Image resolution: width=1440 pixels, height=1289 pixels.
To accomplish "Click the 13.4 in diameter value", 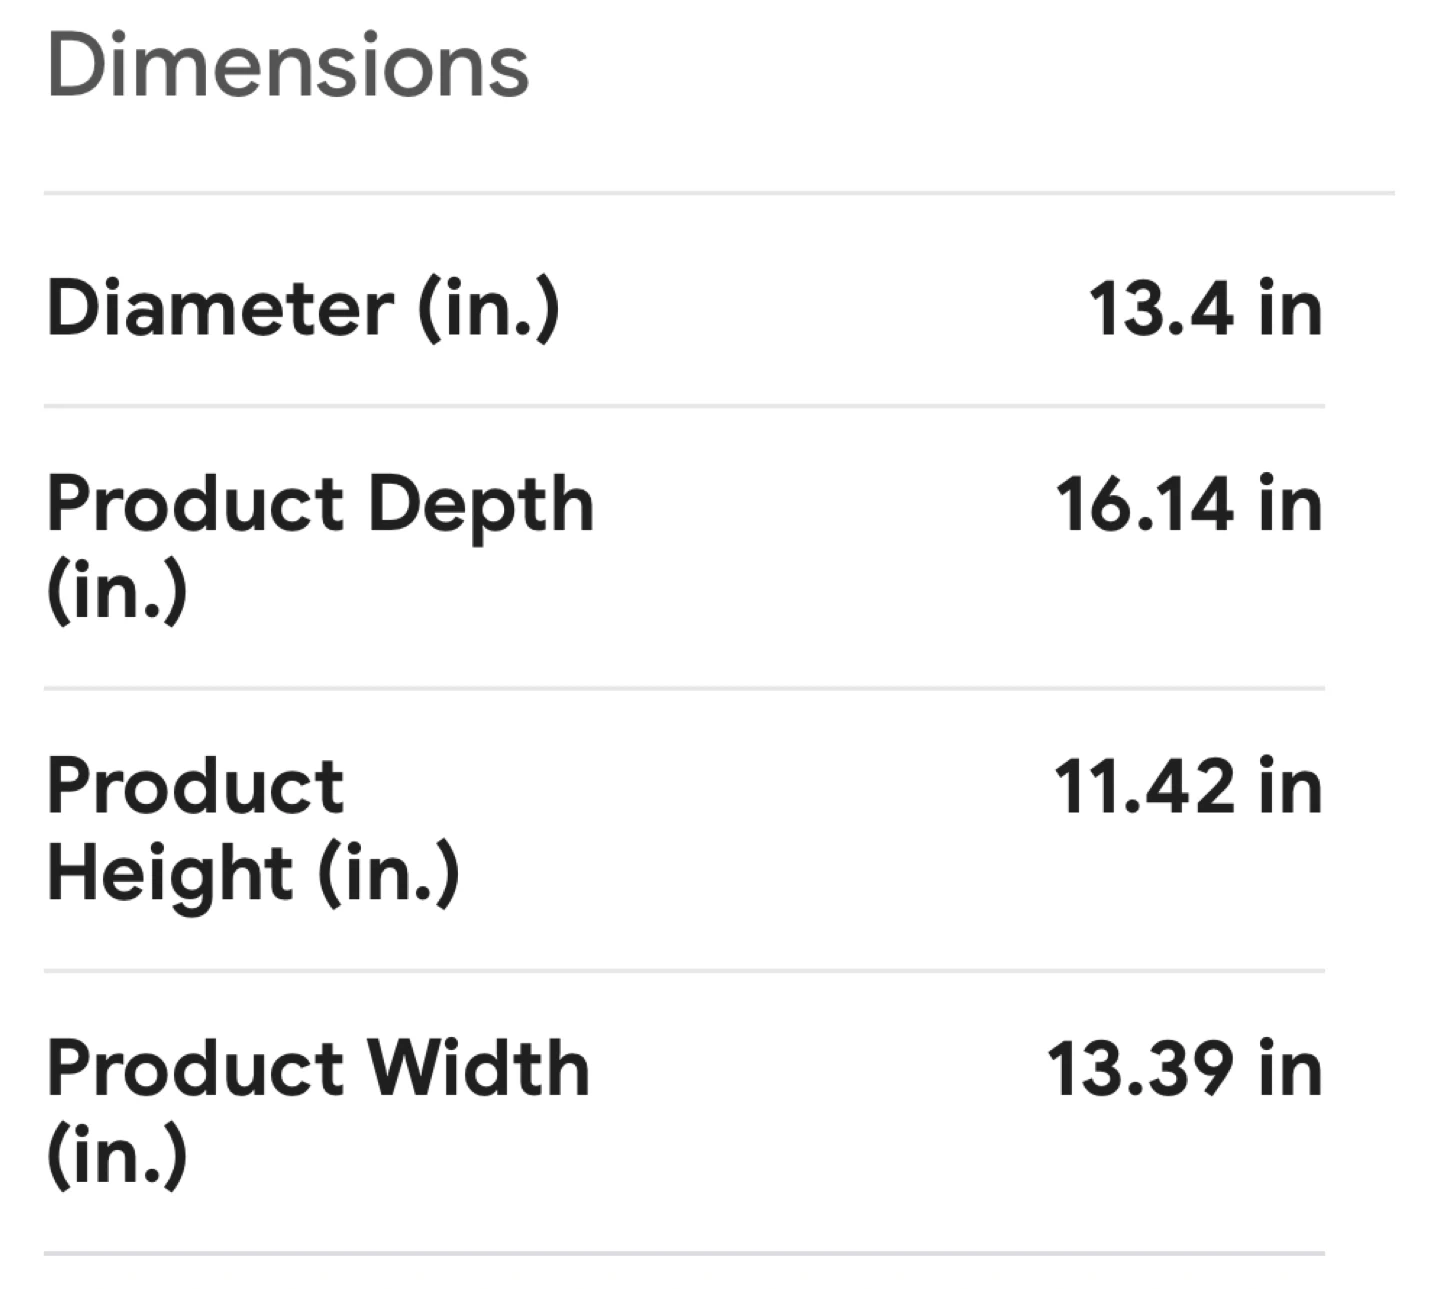I will coord(1204,308).
